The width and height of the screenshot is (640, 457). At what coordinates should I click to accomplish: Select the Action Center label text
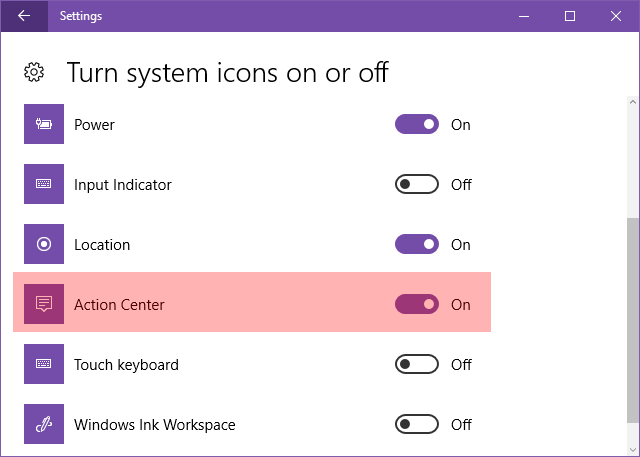tap(119, 305)
